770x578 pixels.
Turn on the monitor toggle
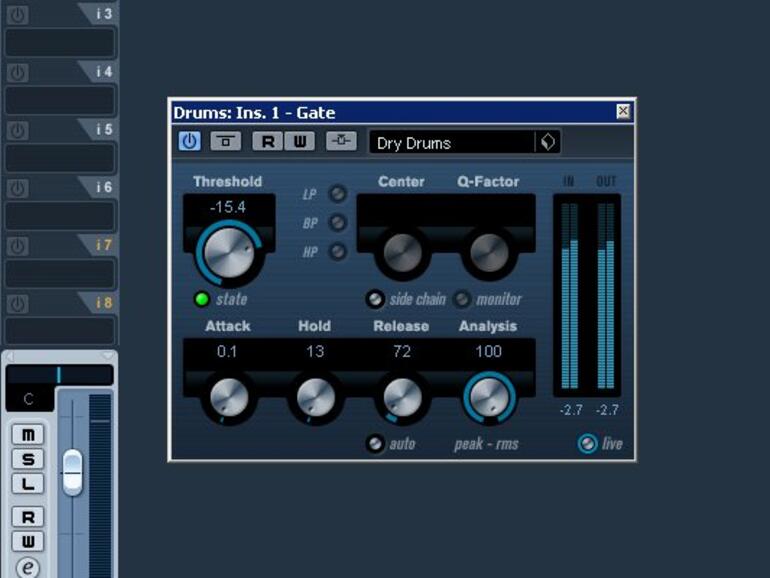pos(462,299)
